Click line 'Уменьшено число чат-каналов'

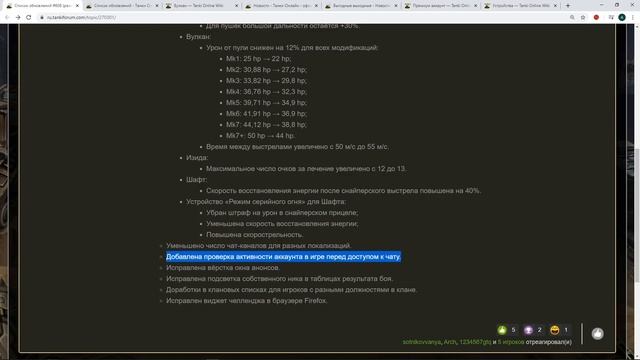click(258, 246)
